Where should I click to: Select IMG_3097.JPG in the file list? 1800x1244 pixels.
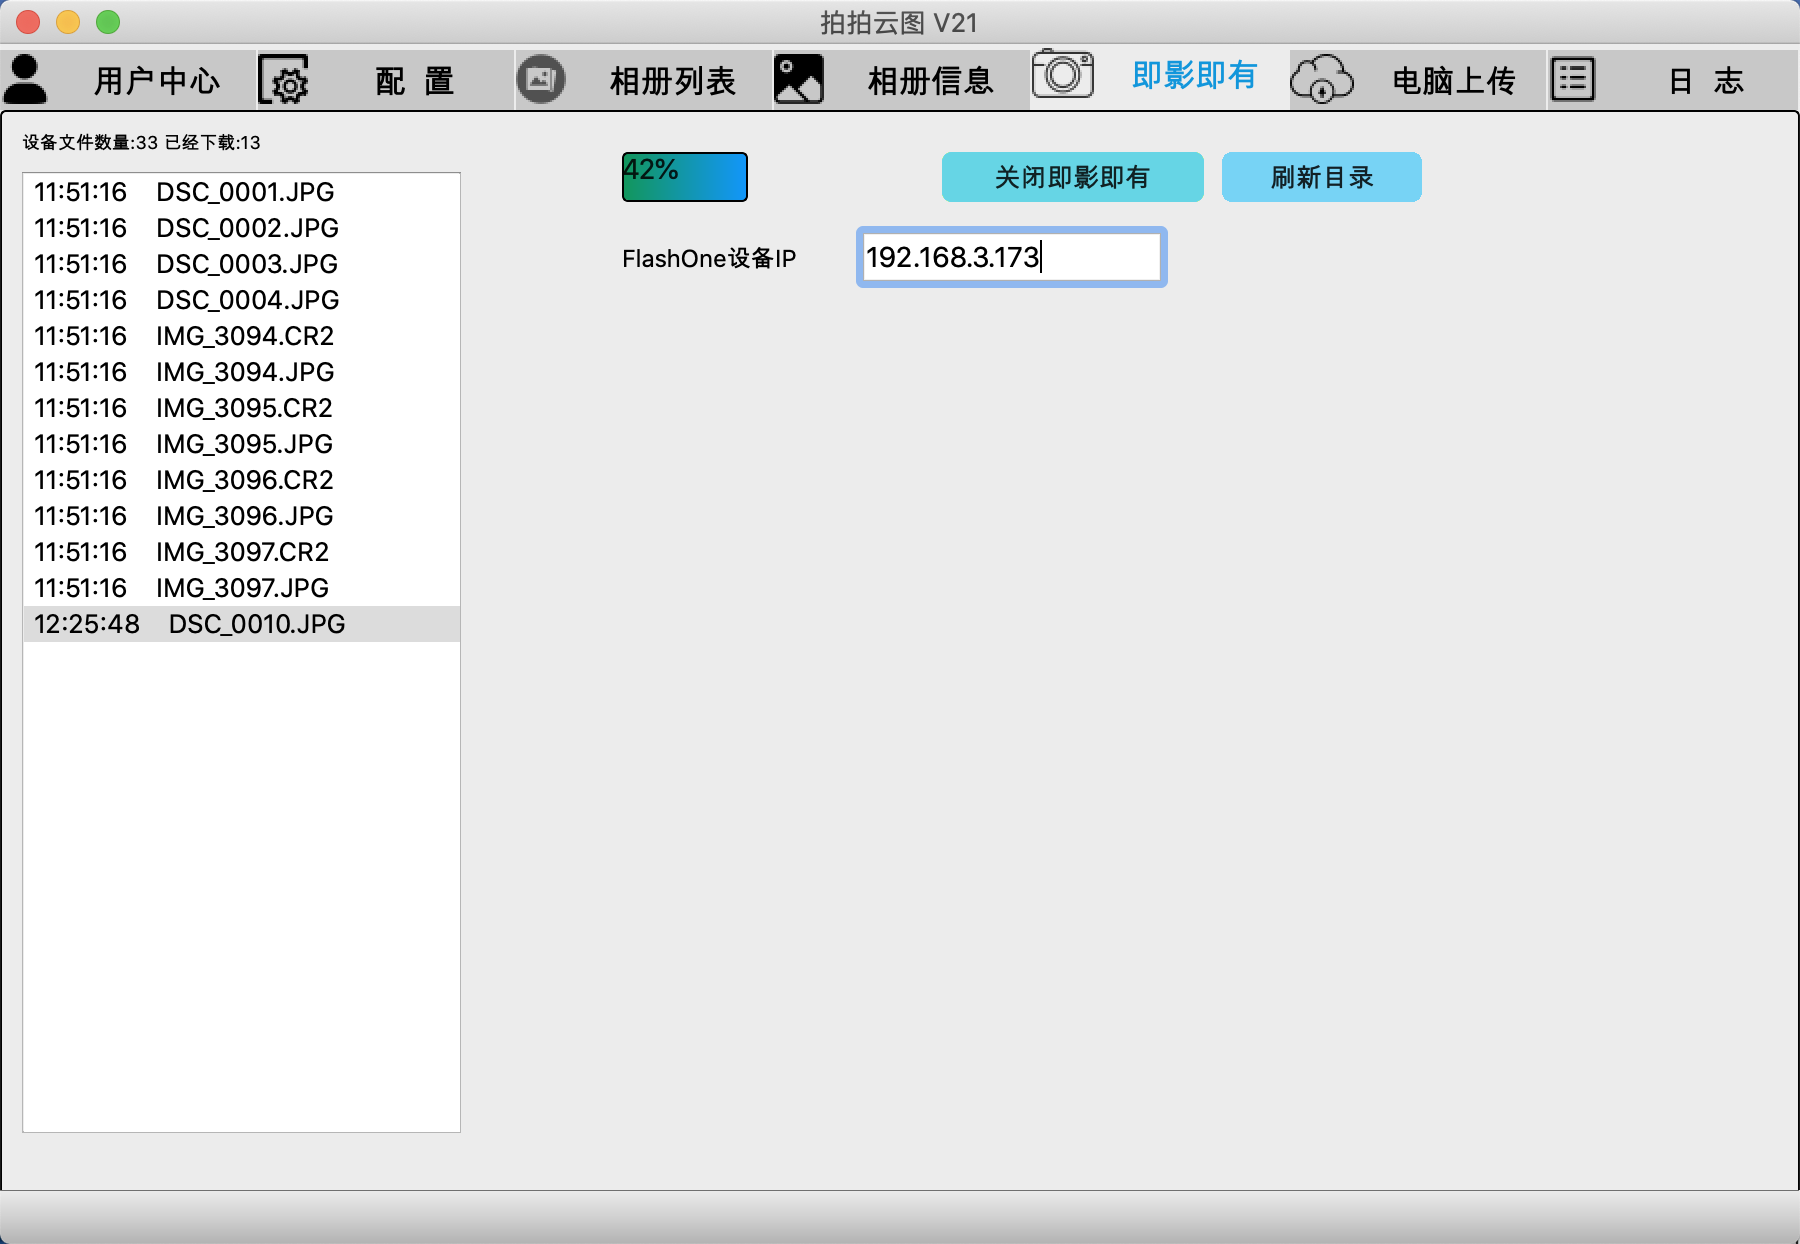tap(242, 588)
